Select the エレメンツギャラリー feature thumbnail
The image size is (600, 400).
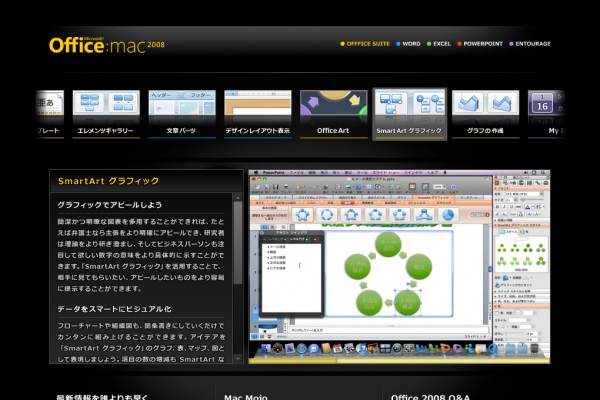(106, 113)
